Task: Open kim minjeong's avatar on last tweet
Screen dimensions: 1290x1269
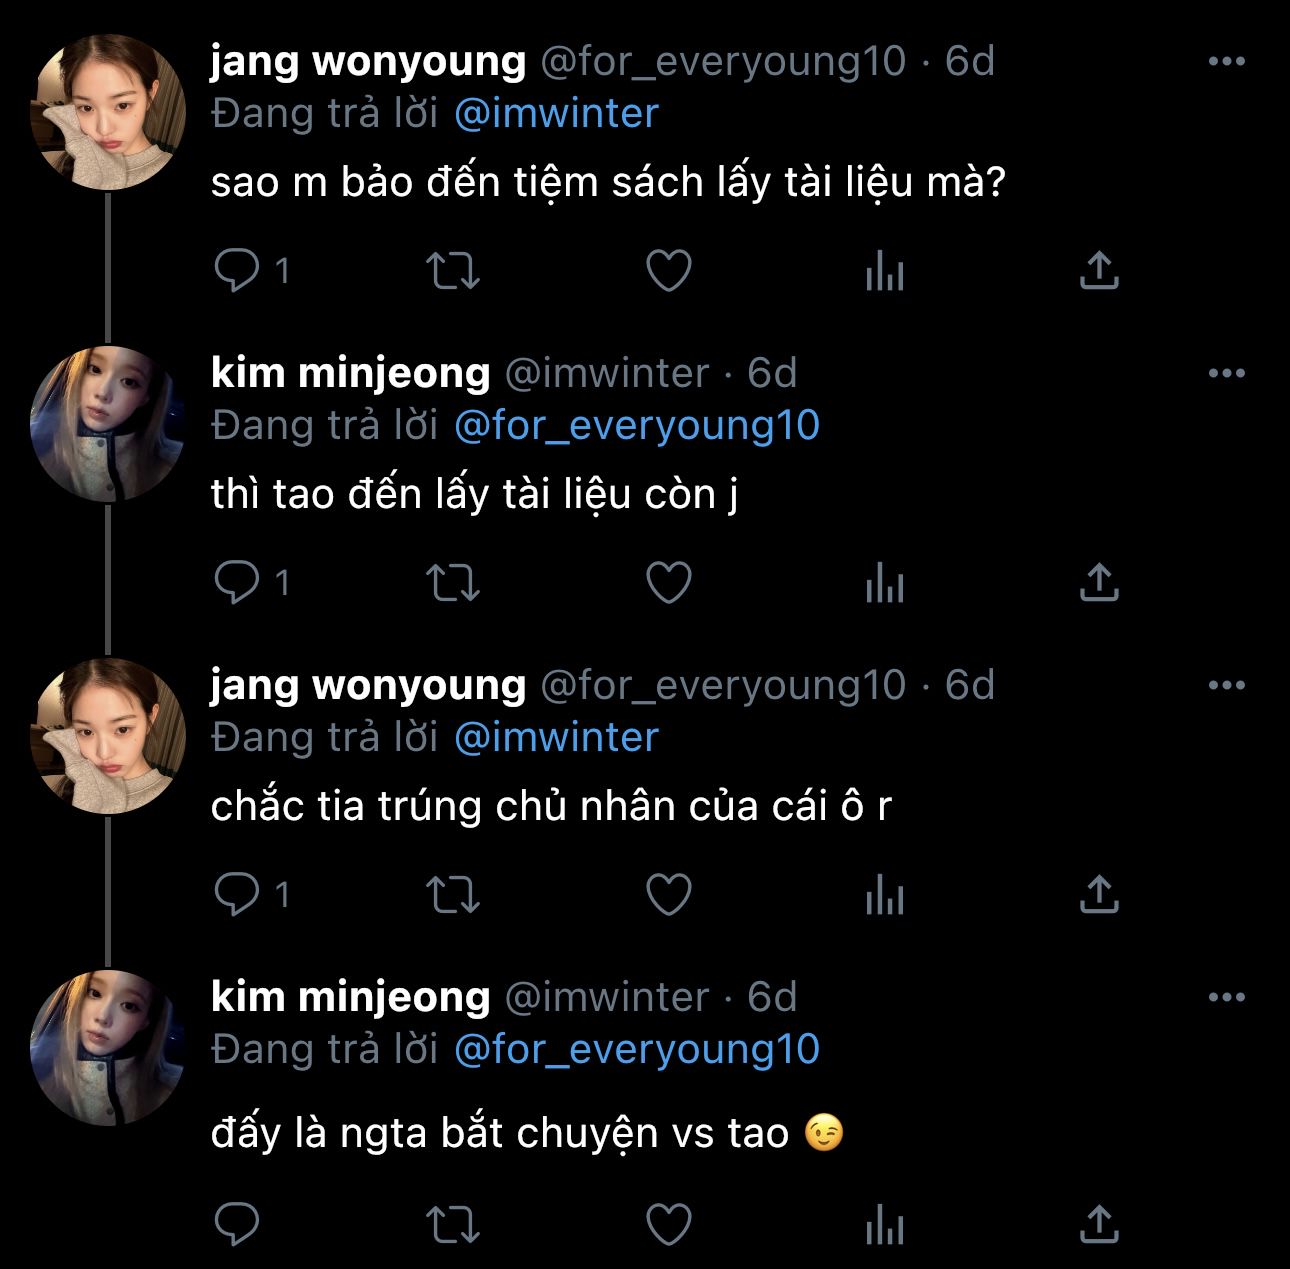Action: point(108,1049)
